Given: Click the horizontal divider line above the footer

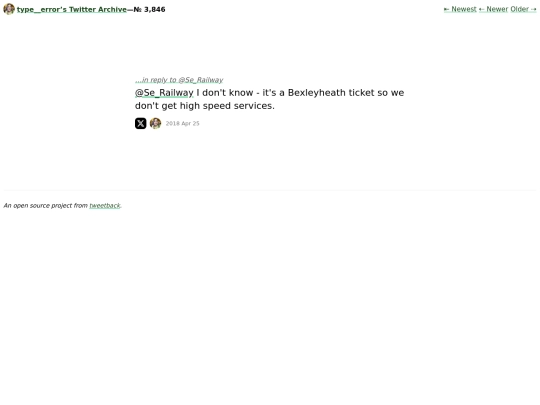Looking at the screenshot, I should pyautogui.click(x=270, y=190).
